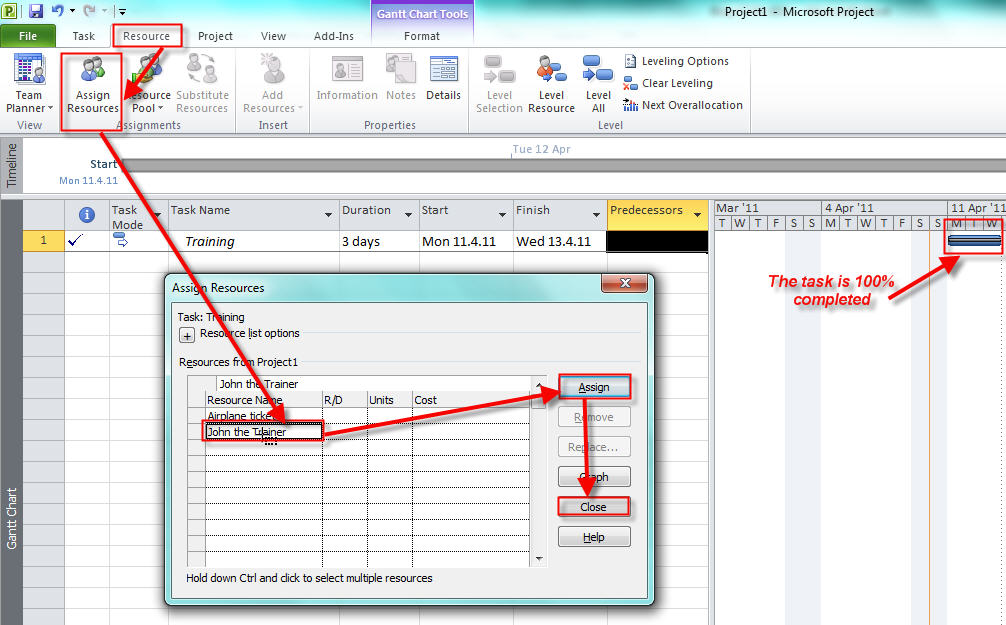
Task: Click the Close button in Assign Resources
Action: 593,507
